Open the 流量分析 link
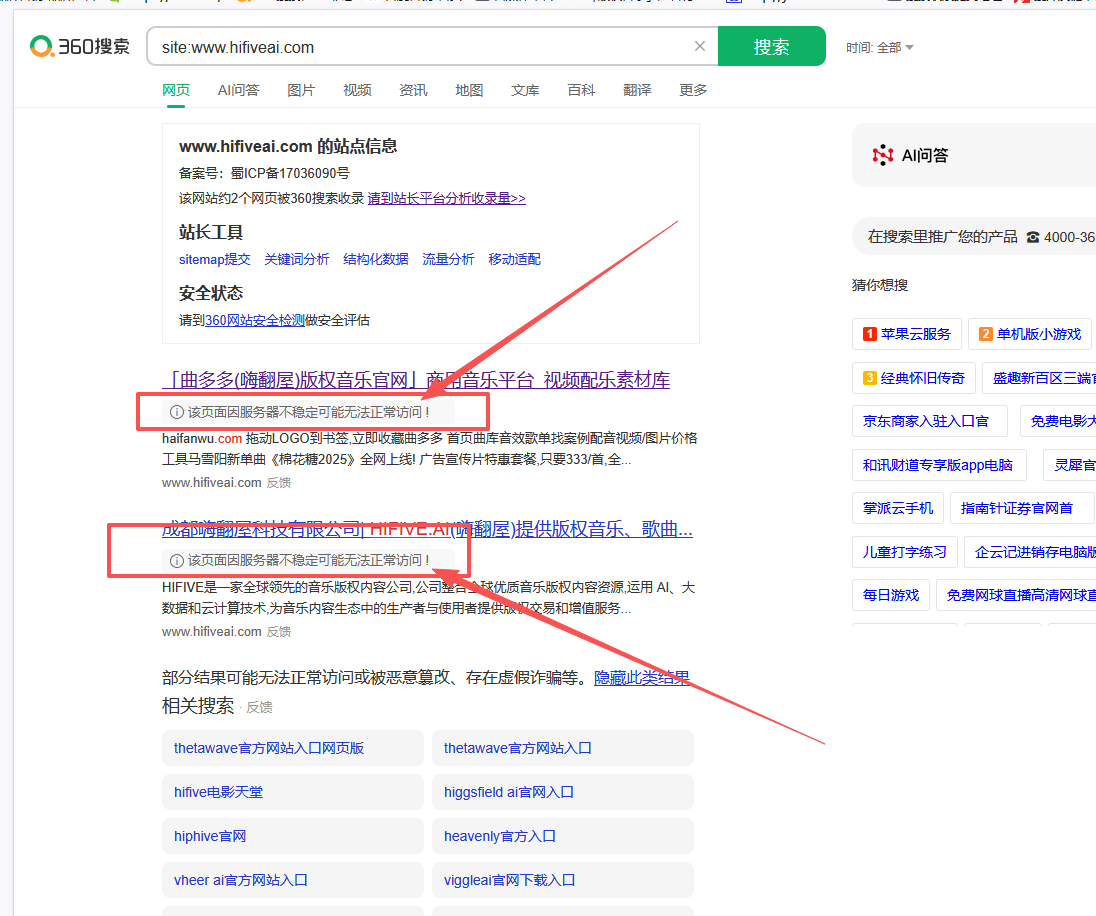The height and width of the screenshot is (916, 1096). pos(448,259)
